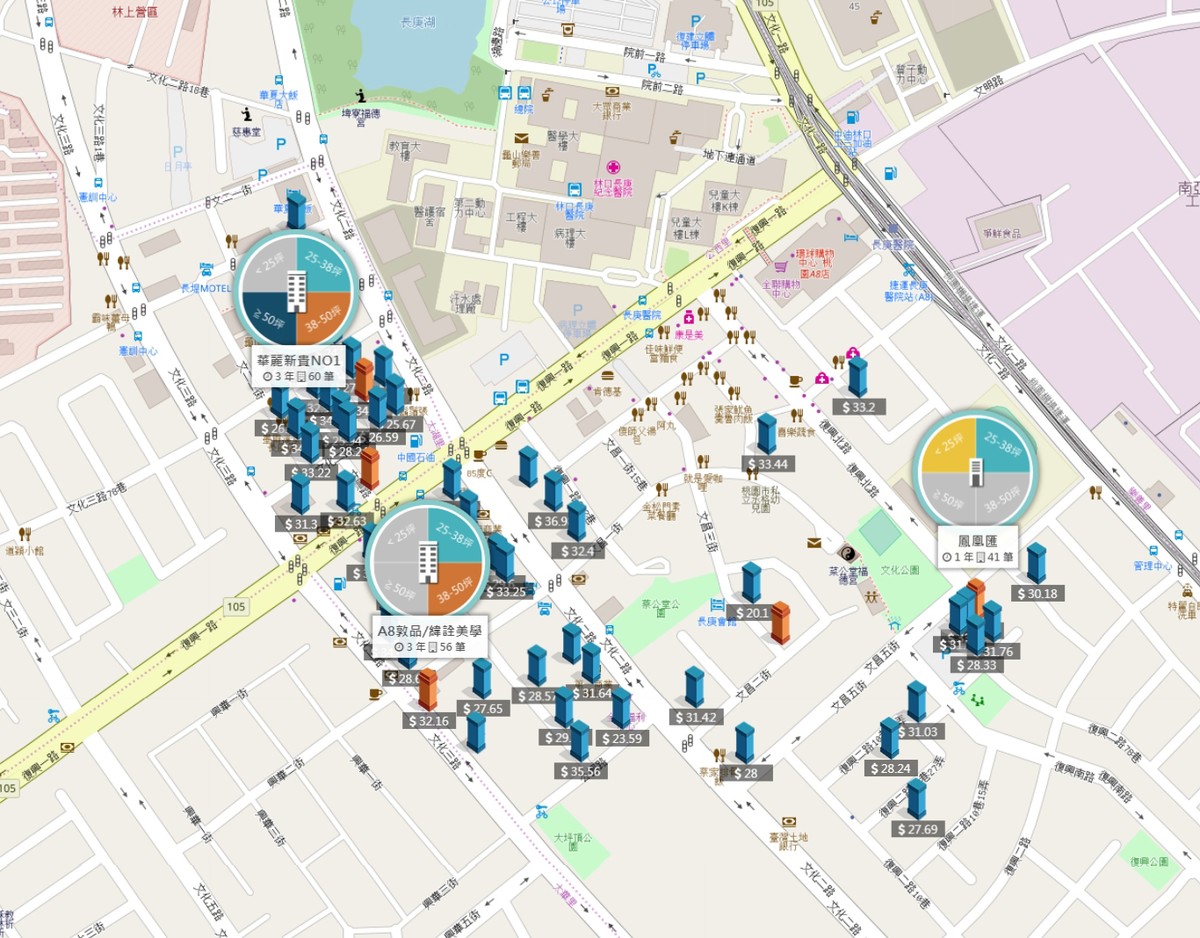Select the orange building above $32.16
The height and width of the screenshot is (938, 1200).
click(x=428, y=690)
